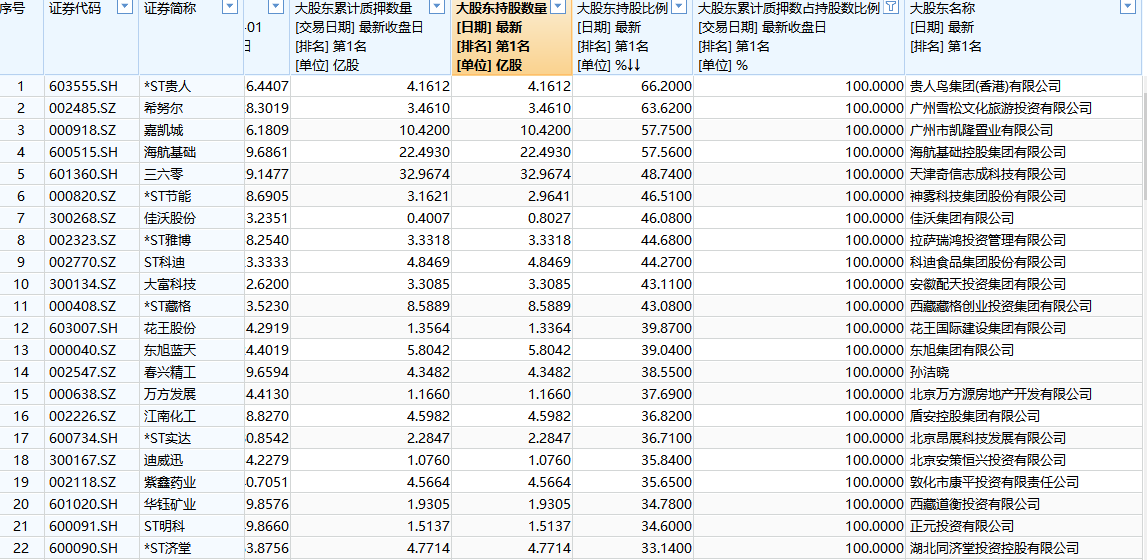This screenshot has width=1147, height=560.
Task: Select shareholder 正元投资有限公司
Action: (962, 526)
